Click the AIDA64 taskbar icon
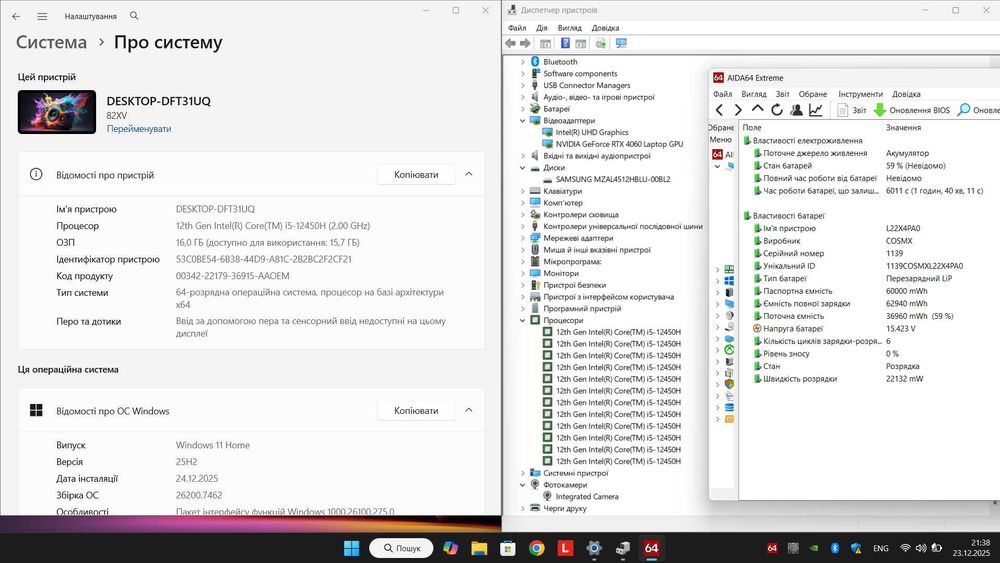This screenshot has height=563, width=1000. coord(651,548)
